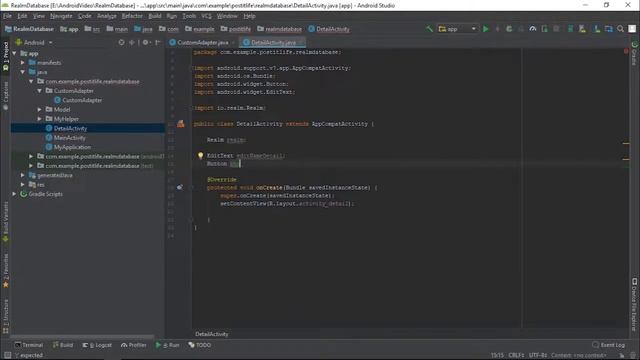Collapse the CustomAdapter package

40,91
